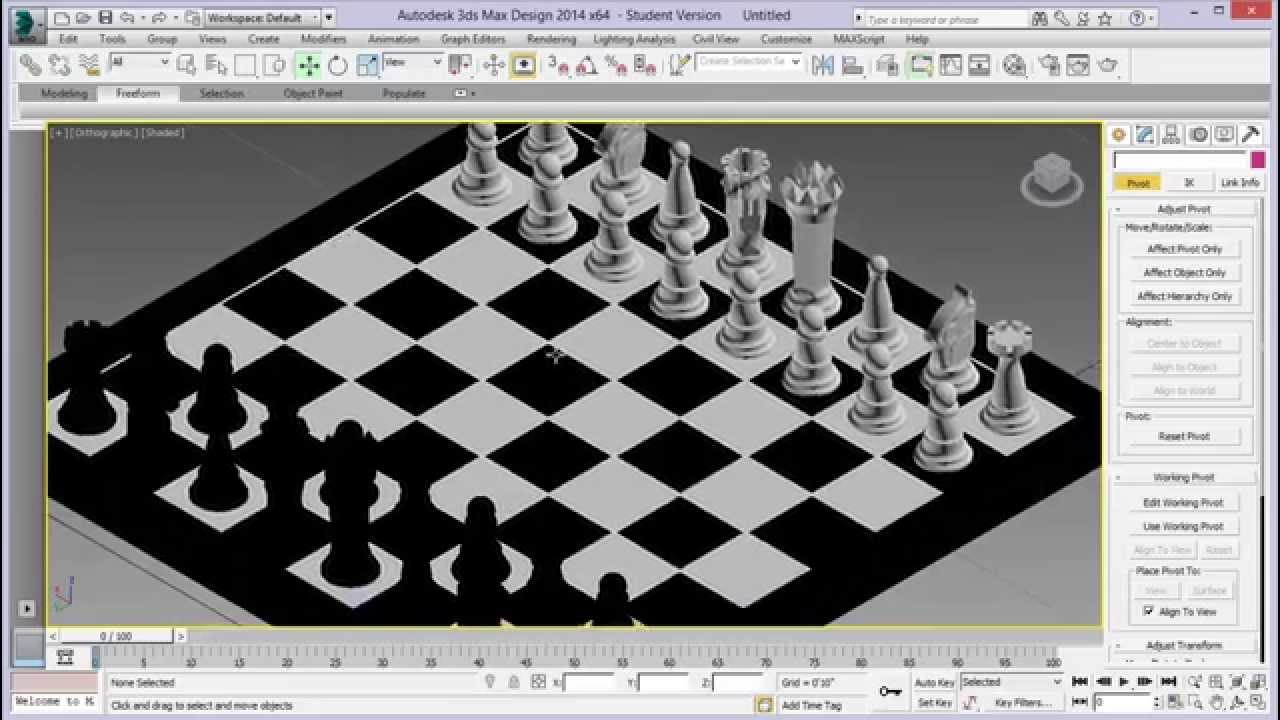Click the Undo arrow icon
Viewport: 1280px width, 720px height.
[x=126, y=18]
